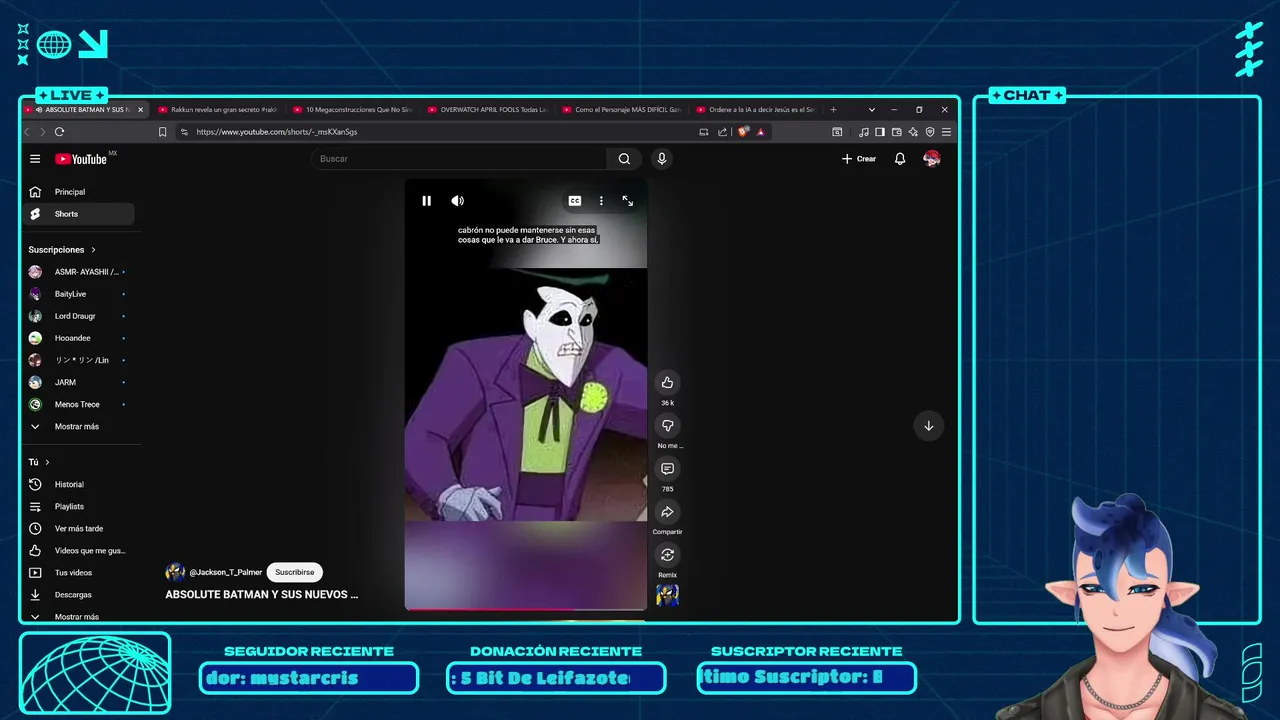This screenshot has height=720, width=1280.
Task: Click the Brave Rewards triangle icon
Action: point(761,131)
